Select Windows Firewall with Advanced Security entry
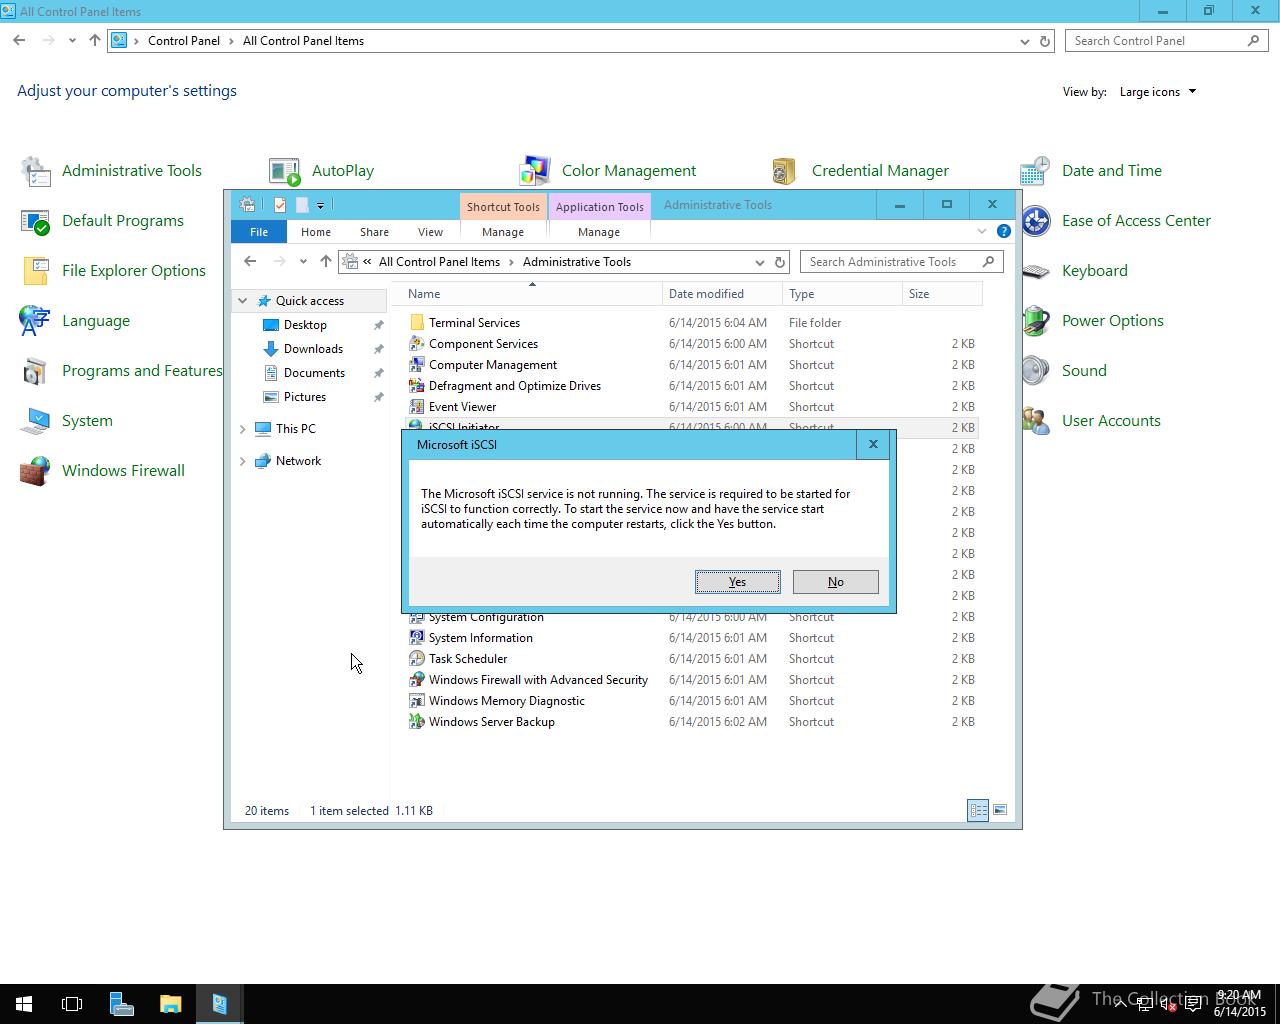1280x1024 pixels. tap(538, 680)
